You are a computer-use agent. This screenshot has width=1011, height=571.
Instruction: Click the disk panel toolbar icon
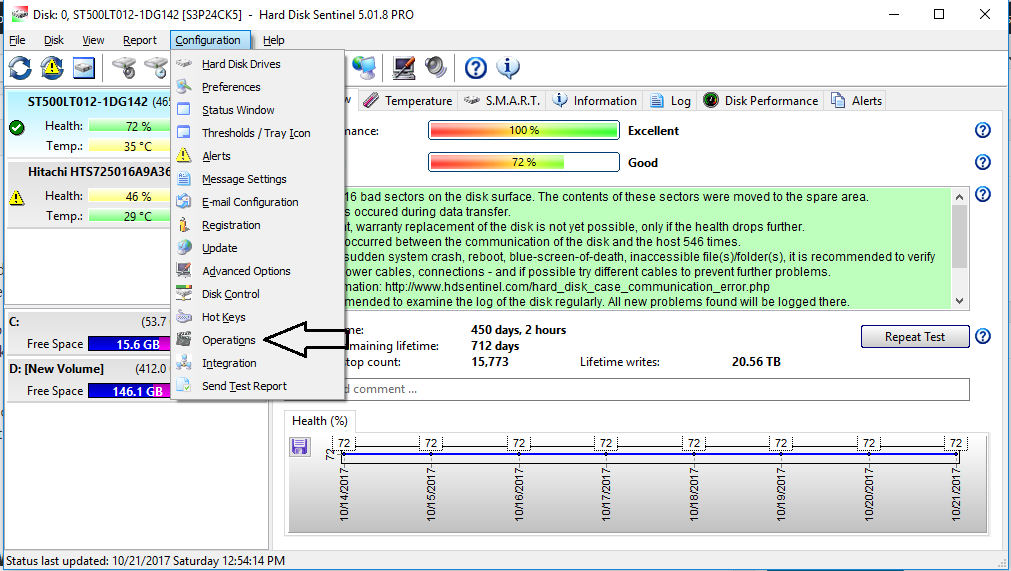point(84,67)
